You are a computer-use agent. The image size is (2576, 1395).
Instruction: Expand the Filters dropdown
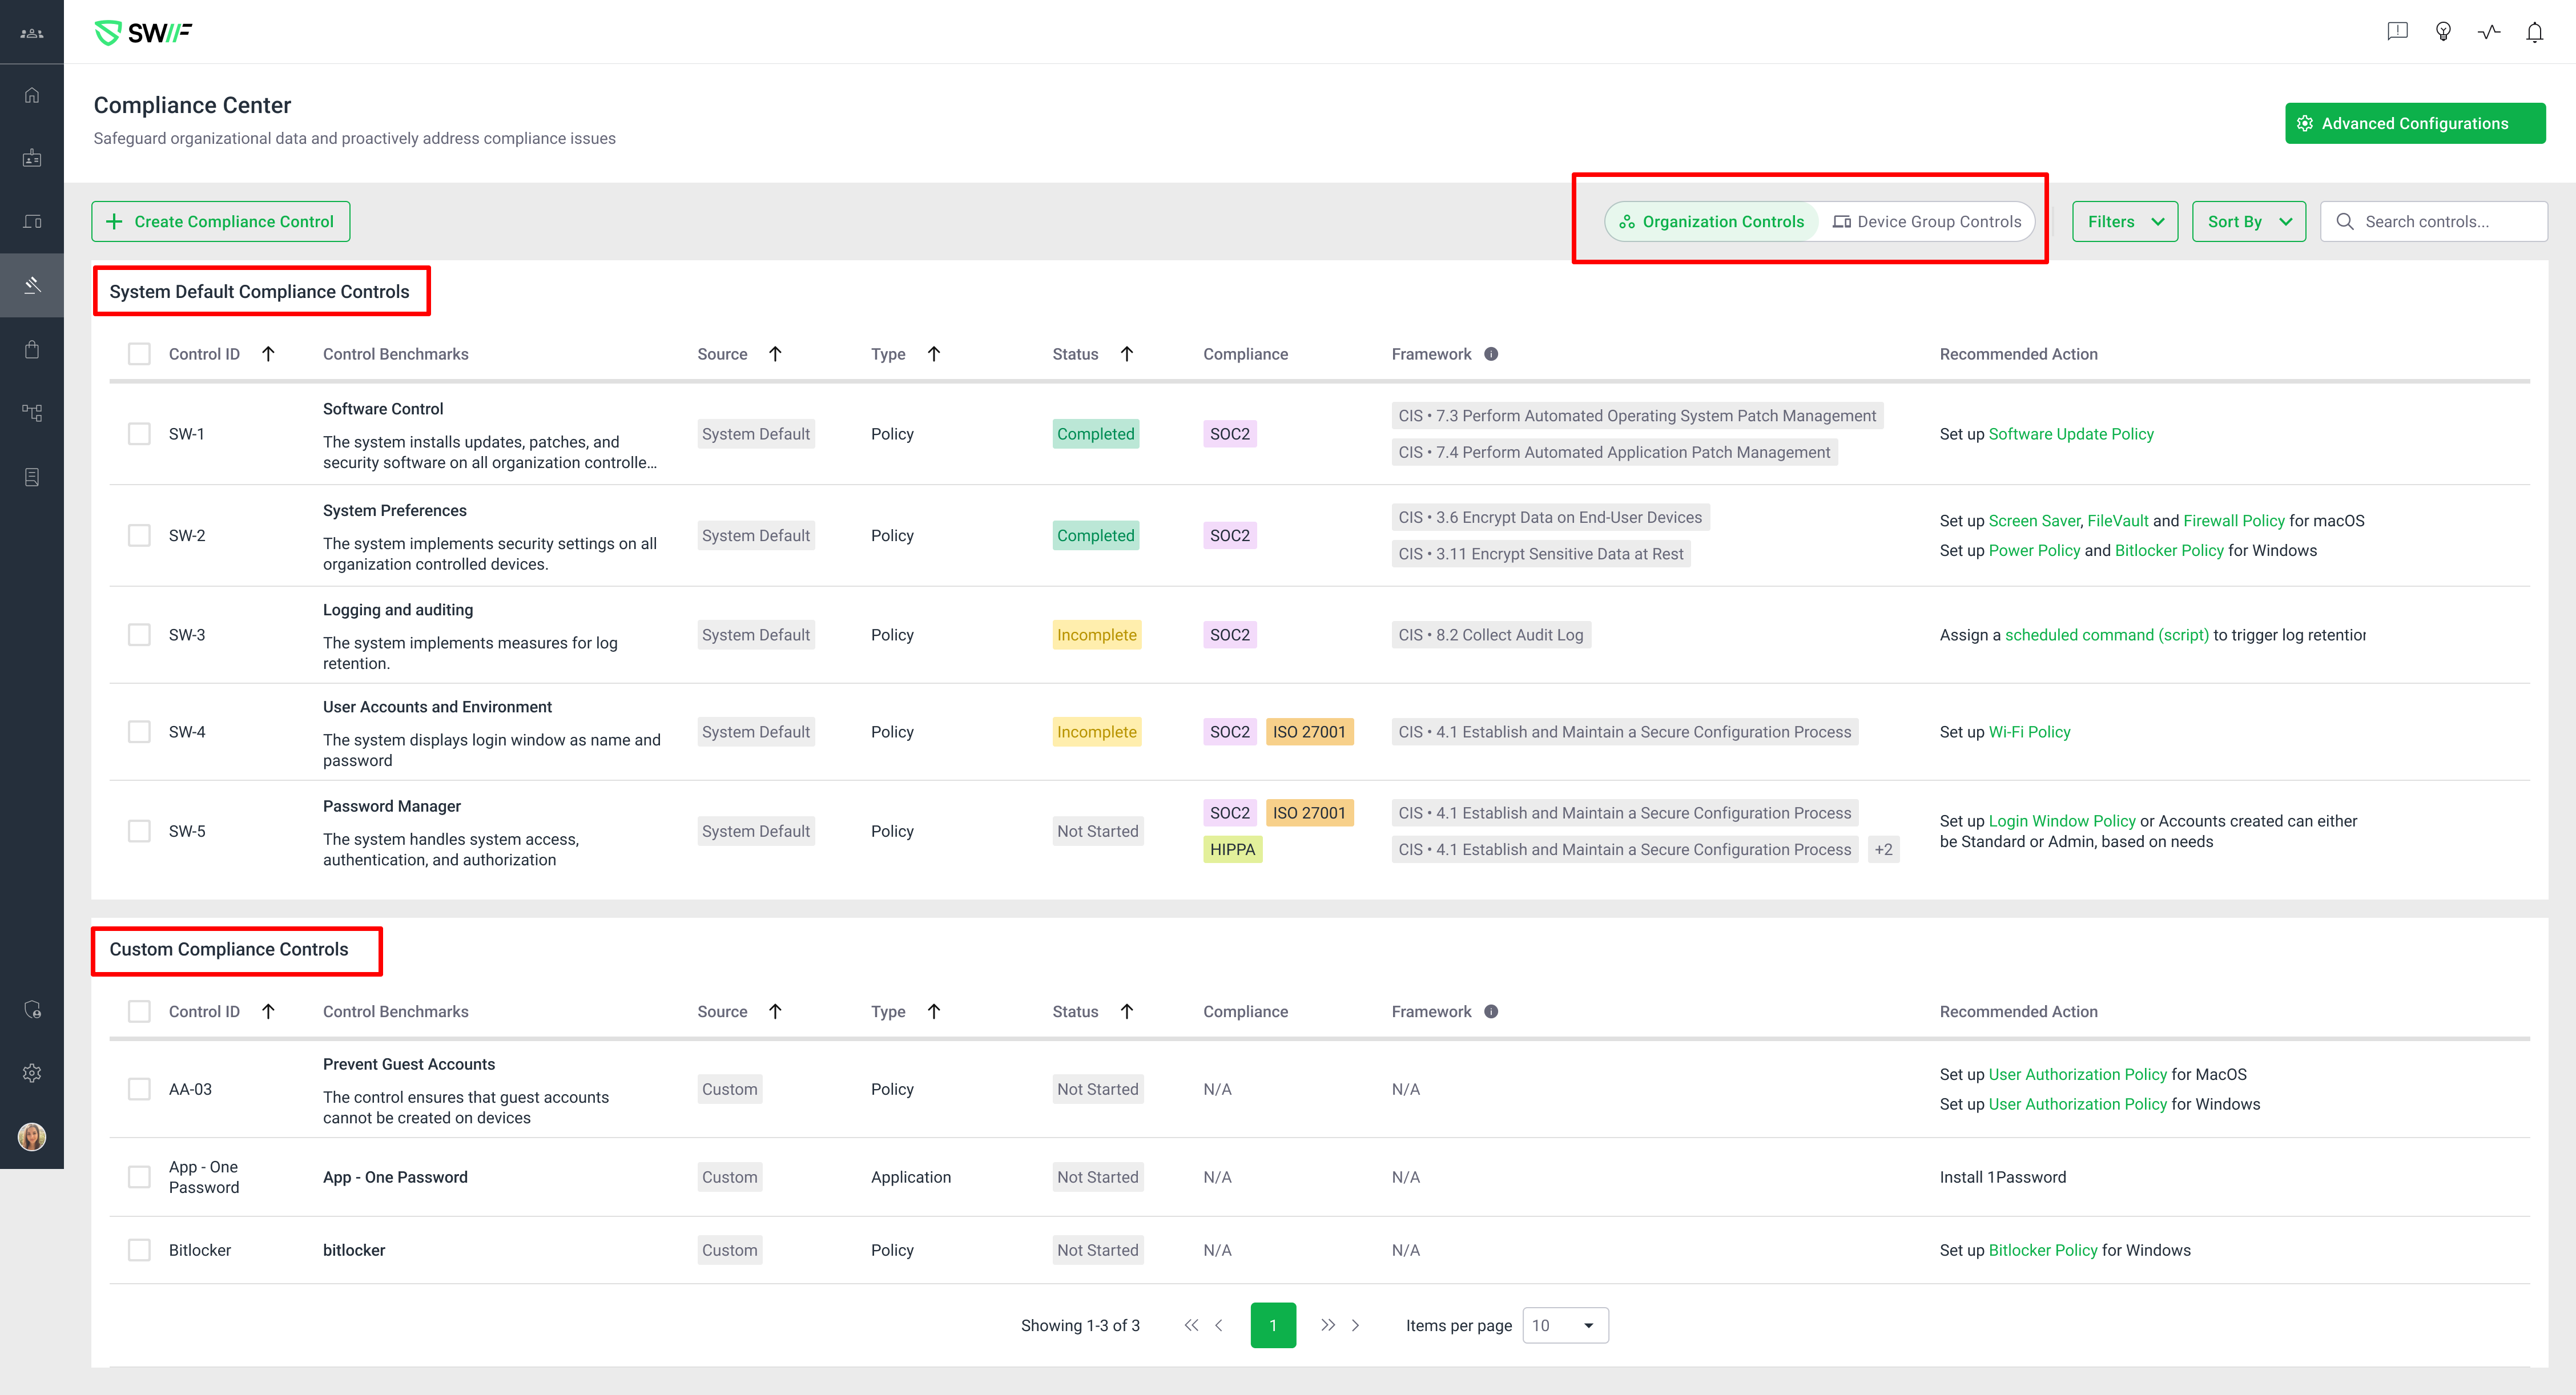pyautogui.click(x=2125, y=222)
